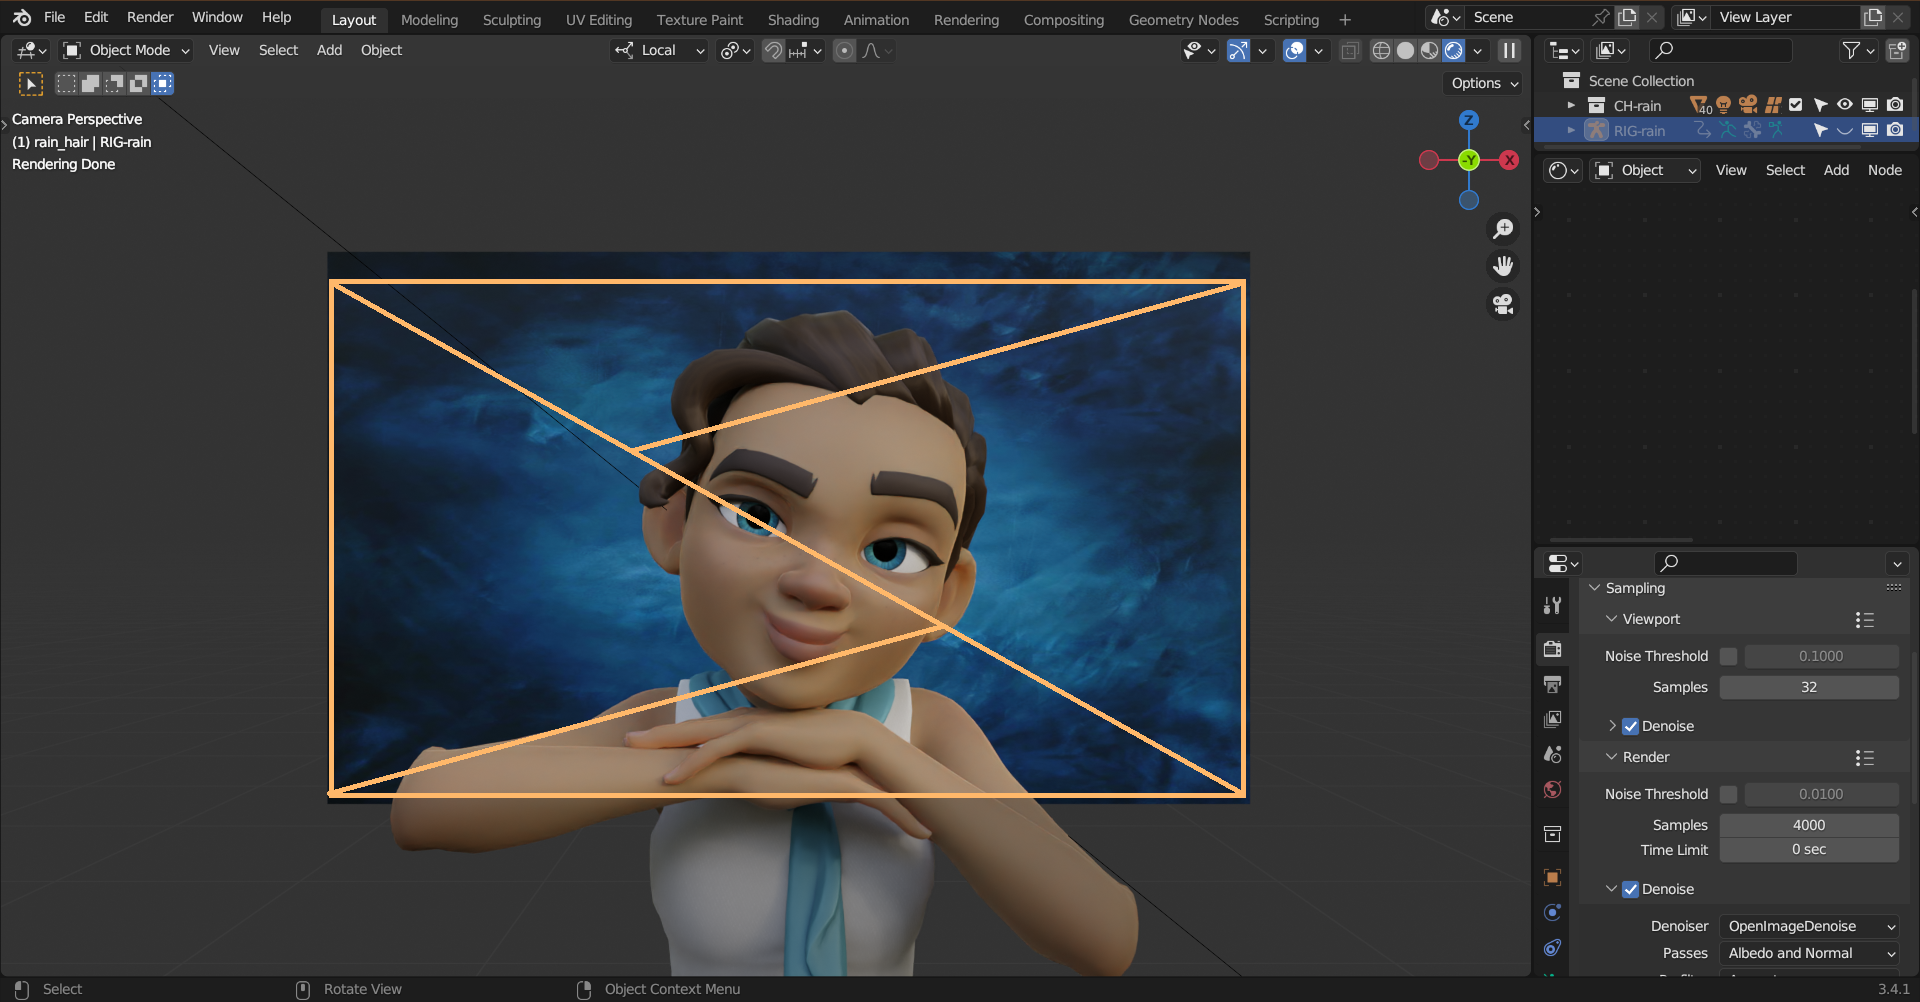Switch to rendered viewport shading

tap(1454, 51)
